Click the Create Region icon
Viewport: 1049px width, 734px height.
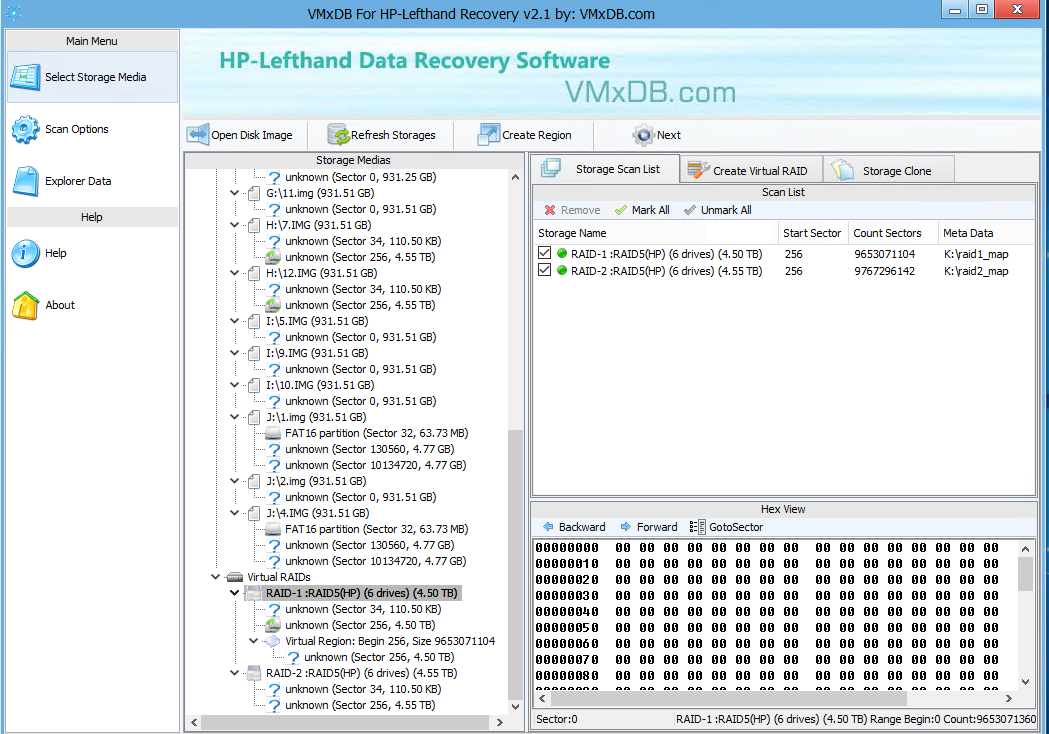pos(489,134)
